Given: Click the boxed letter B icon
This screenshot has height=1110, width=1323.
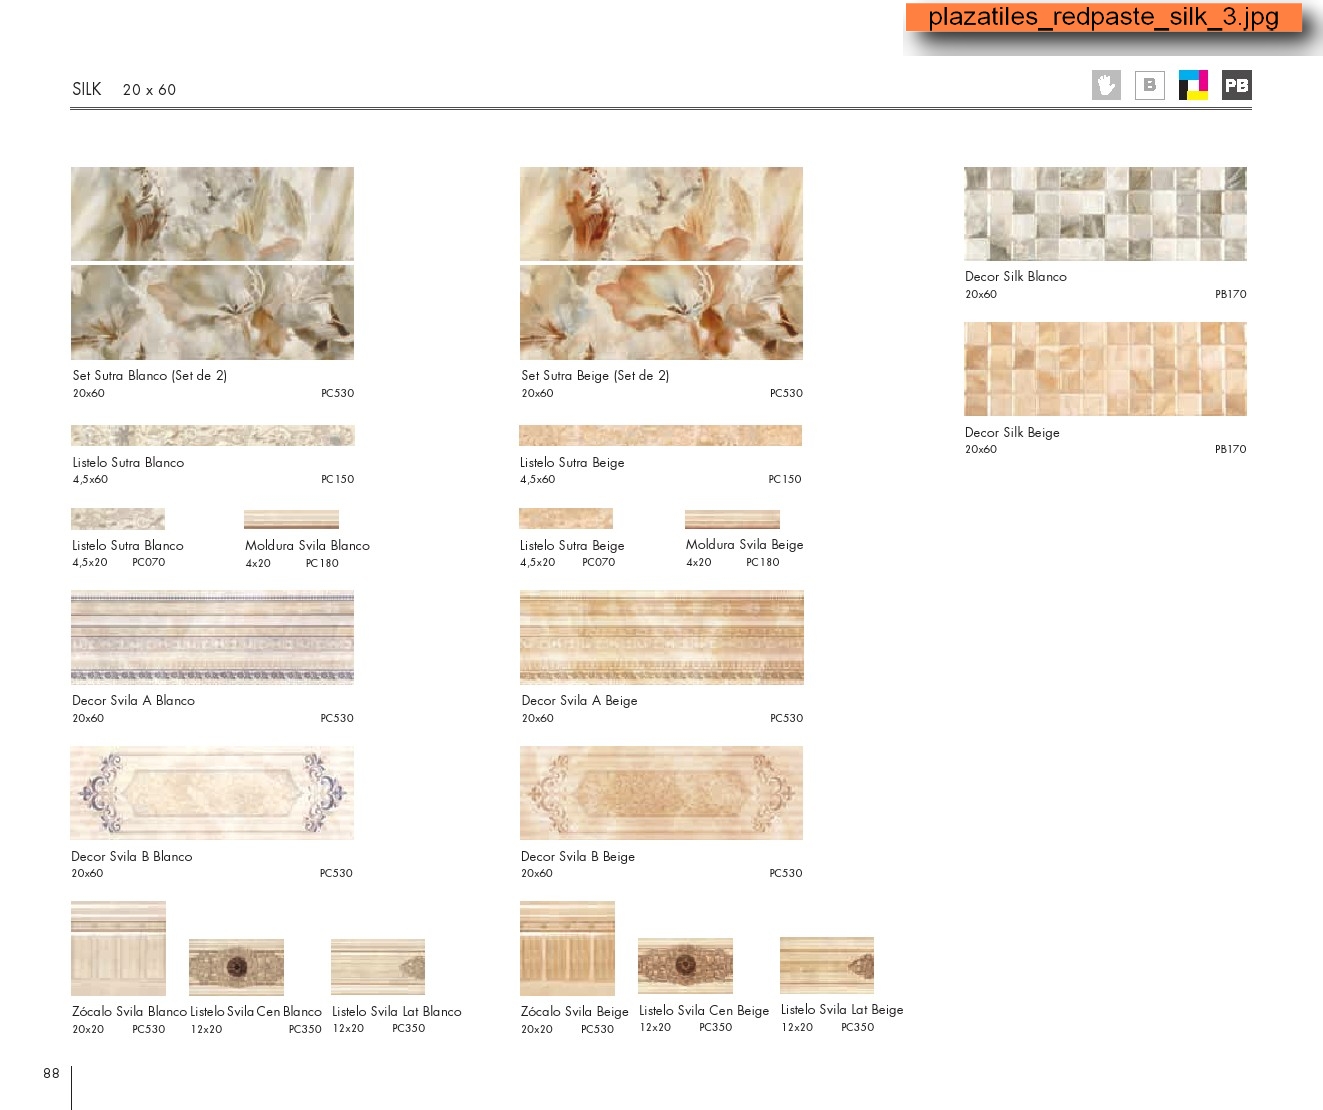Looking at the screenshot, I should pyautogui.click(x=1150, y=85).
